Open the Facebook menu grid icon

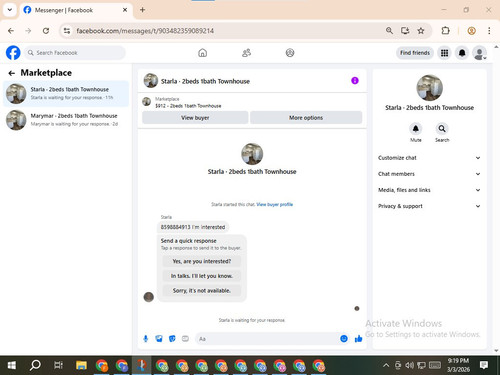[444, 53]
